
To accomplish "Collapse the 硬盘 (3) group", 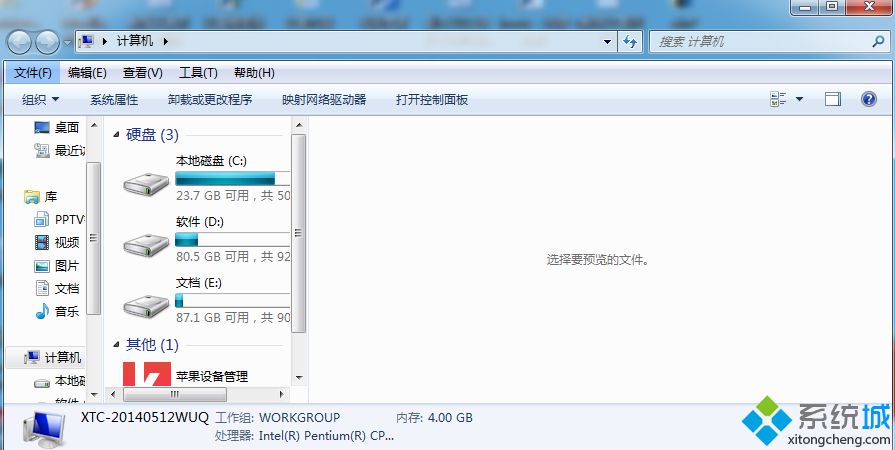I will pos(116,135).
